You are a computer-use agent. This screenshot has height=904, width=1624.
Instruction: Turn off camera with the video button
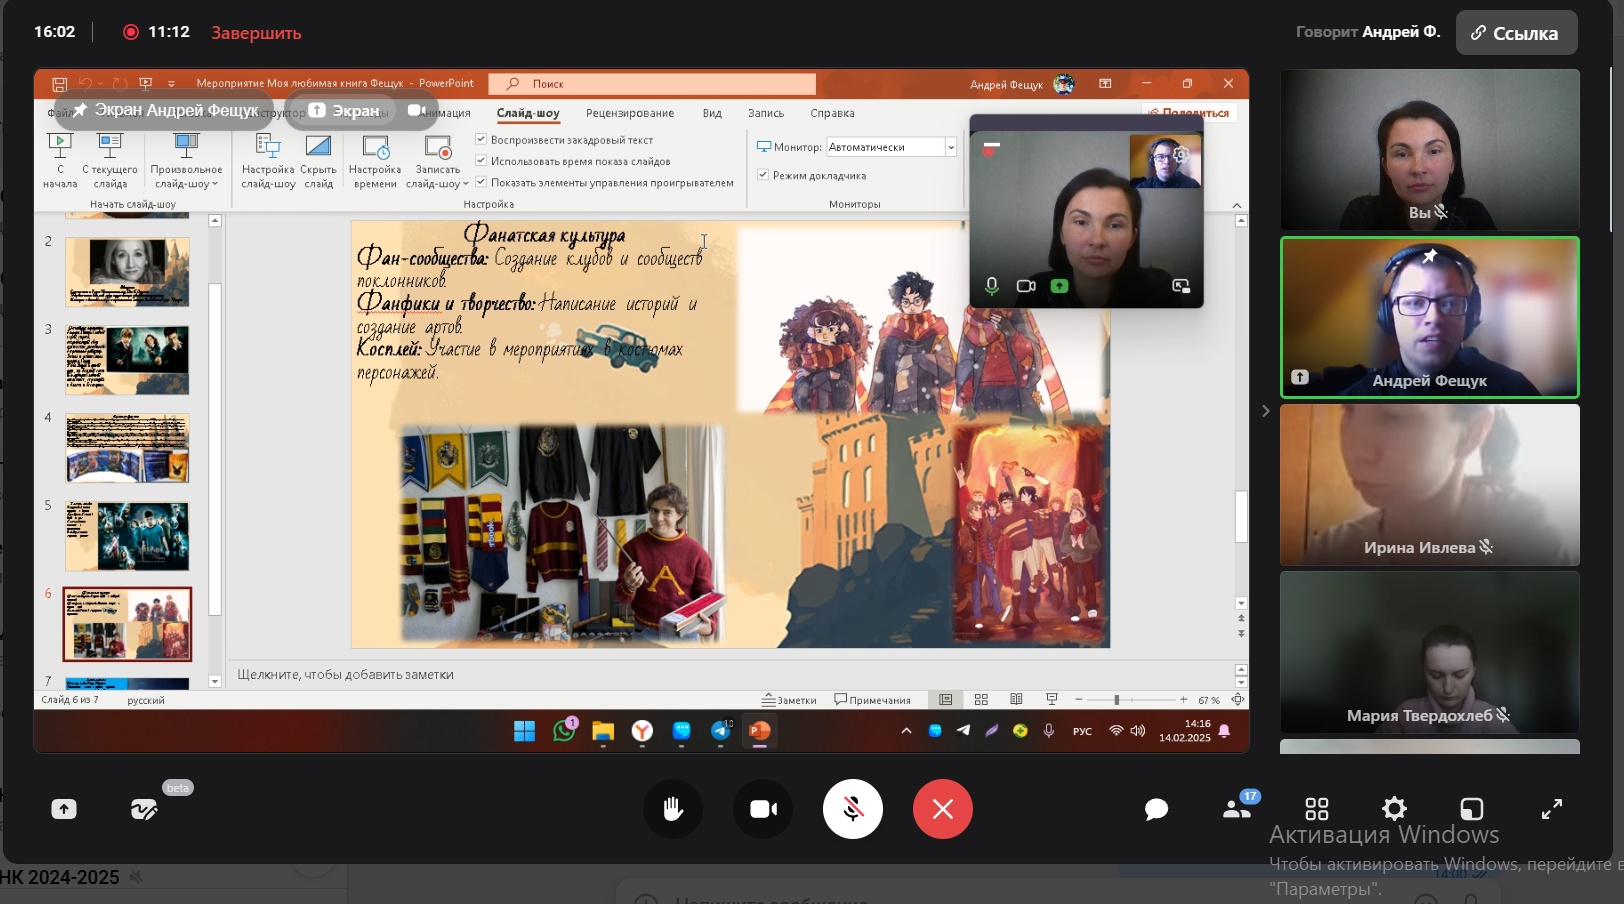click(x=763, y=809)
